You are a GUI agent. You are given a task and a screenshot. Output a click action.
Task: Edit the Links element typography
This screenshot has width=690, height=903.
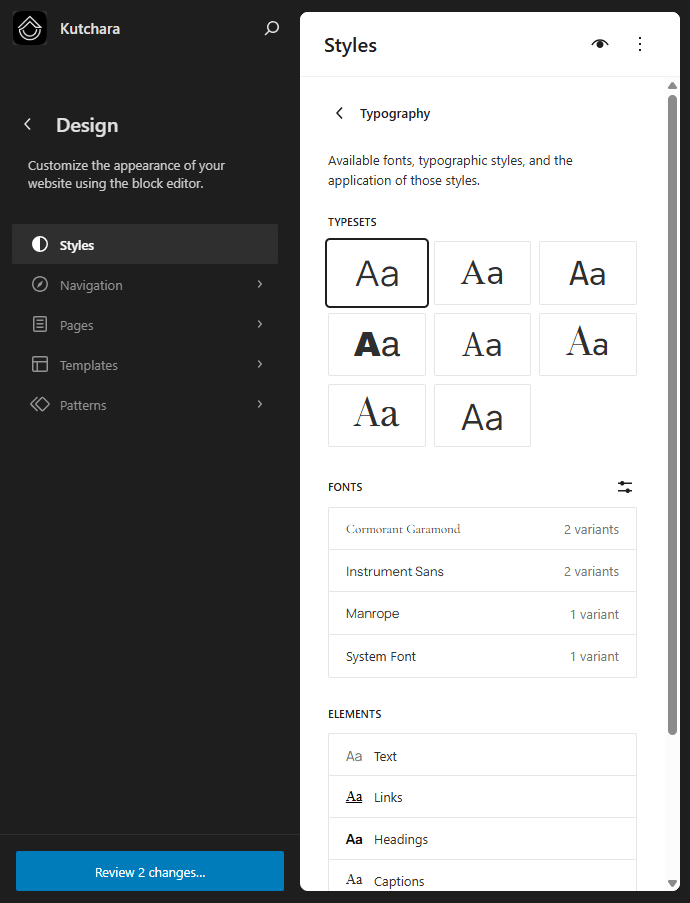[x=482, y=797]
